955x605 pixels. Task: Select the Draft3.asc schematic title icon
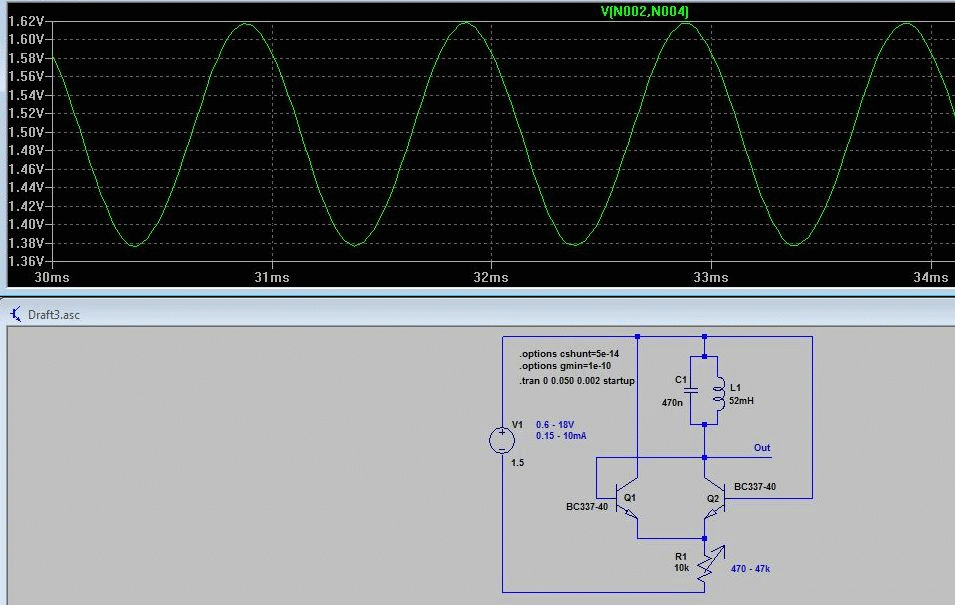(16, 314)
